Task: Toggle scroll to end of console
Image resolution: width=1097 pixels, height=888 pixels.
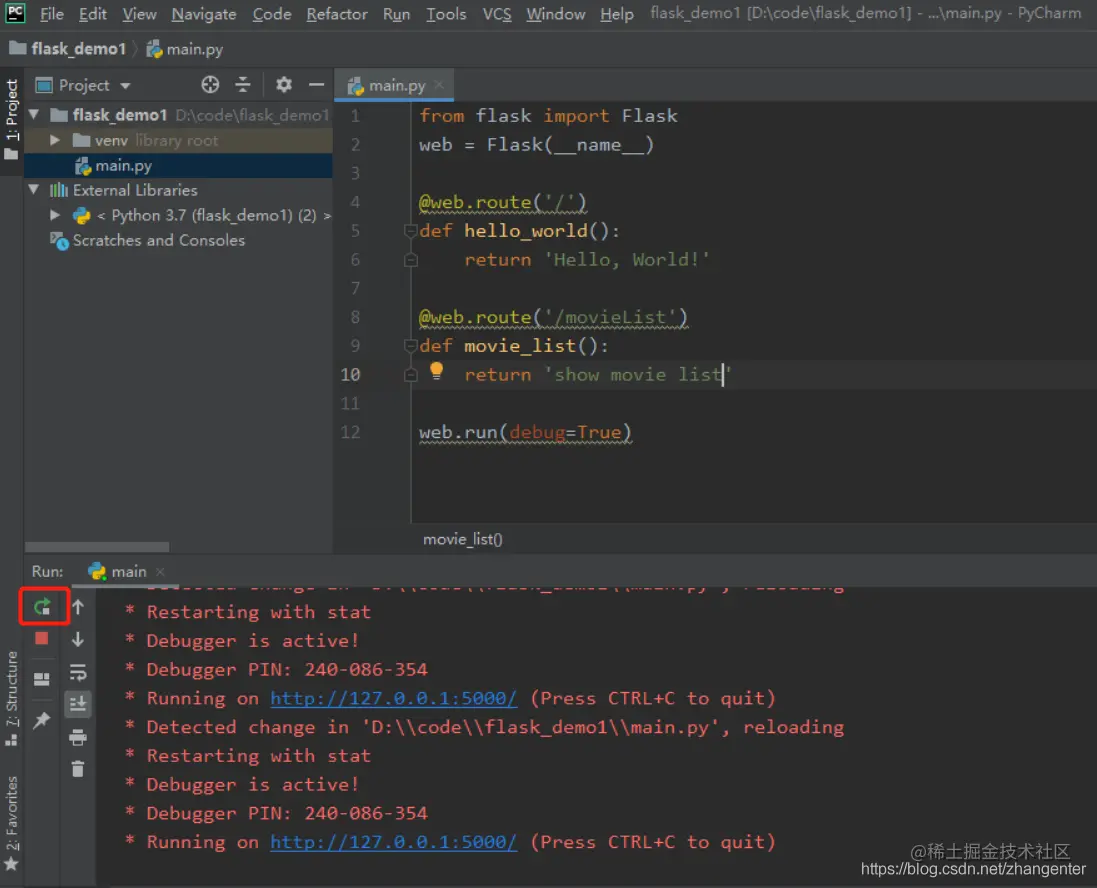Action: tap(78, 704)
